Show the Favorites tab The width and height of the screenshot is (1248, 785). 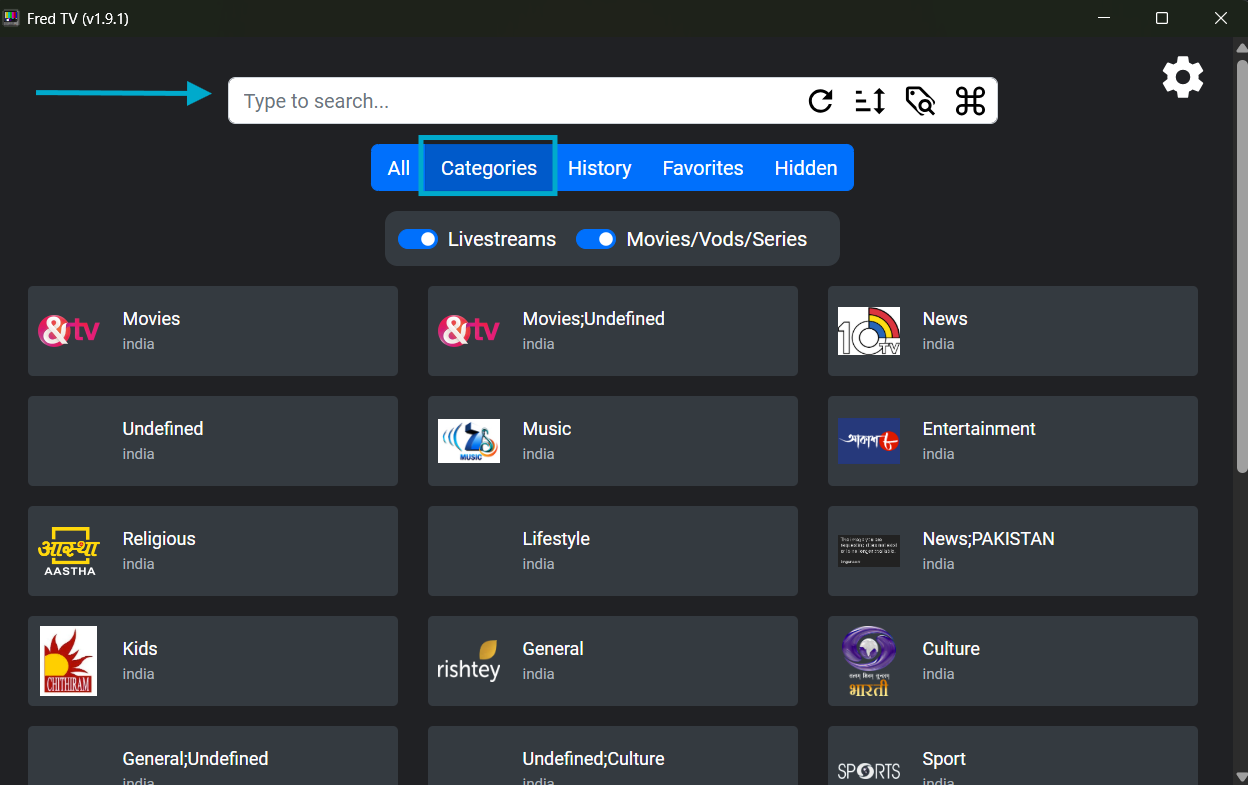coord(703,168)
